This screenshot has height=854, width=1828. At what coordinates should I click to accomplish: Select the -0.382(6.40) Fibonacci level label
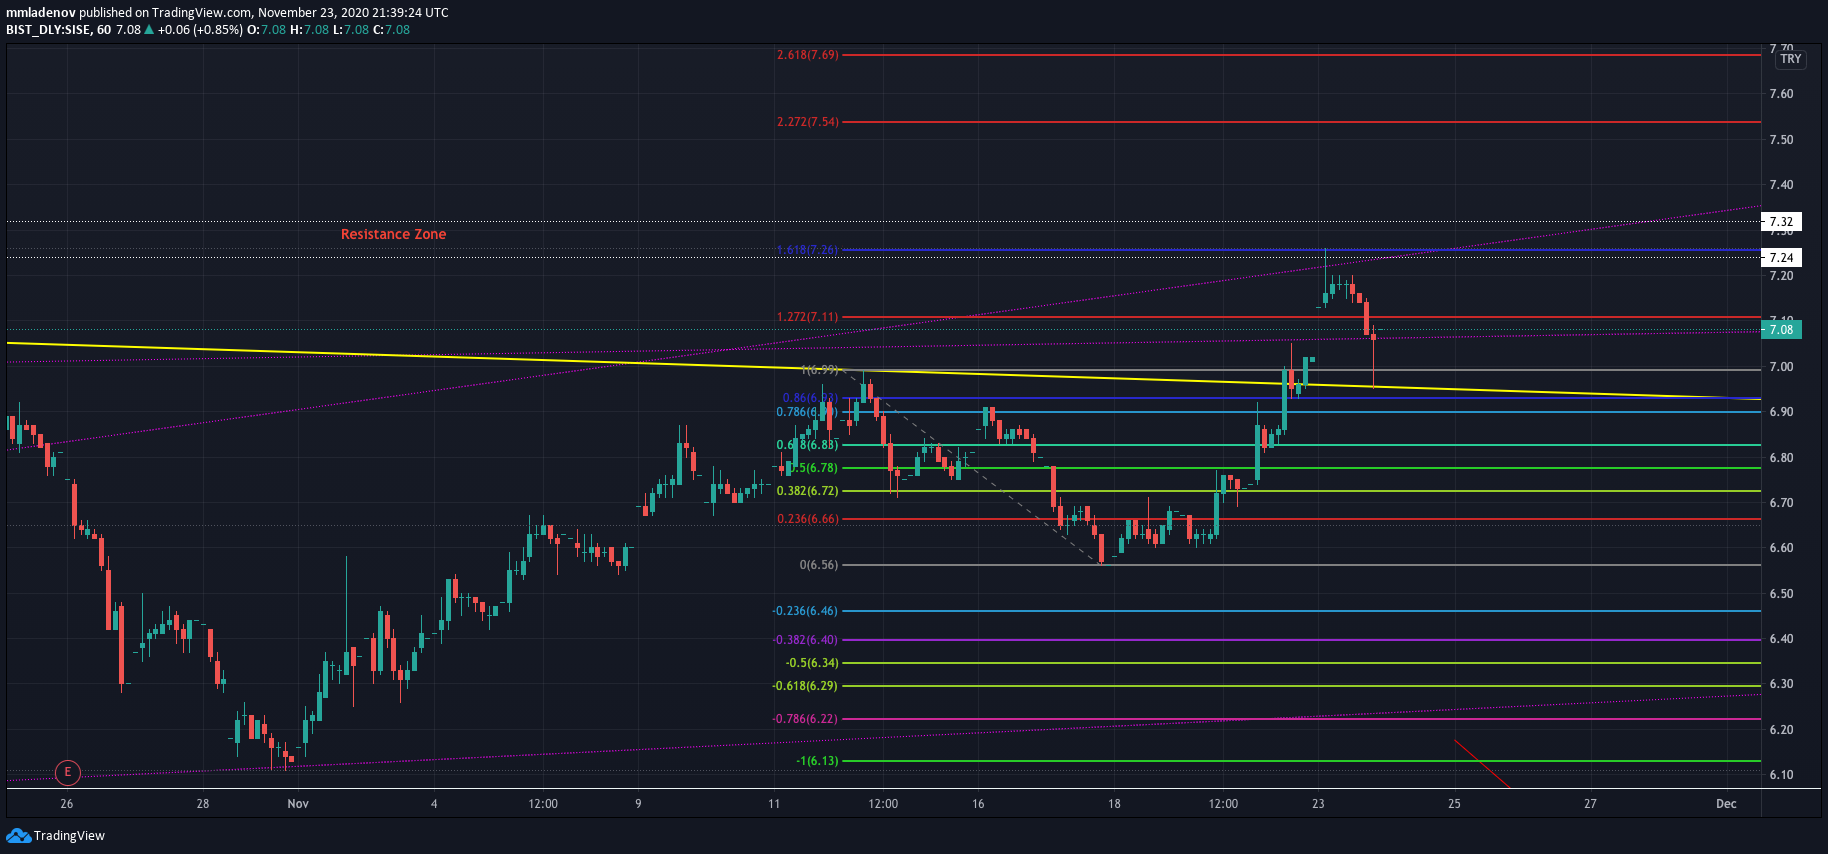805,640
